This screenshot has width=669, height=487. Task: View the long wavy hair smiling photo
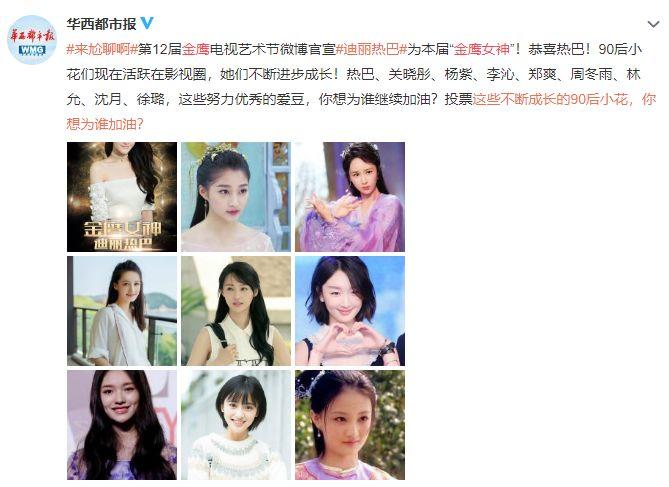coord(122,425)
